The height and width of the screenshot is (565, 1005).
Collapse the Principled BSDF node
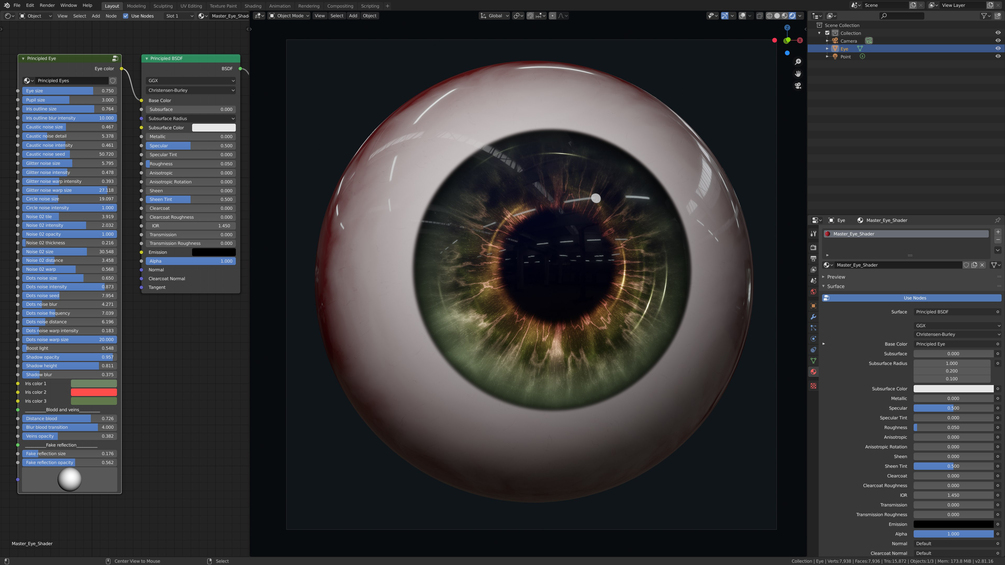pyautogui.click(x=146, y=58)
